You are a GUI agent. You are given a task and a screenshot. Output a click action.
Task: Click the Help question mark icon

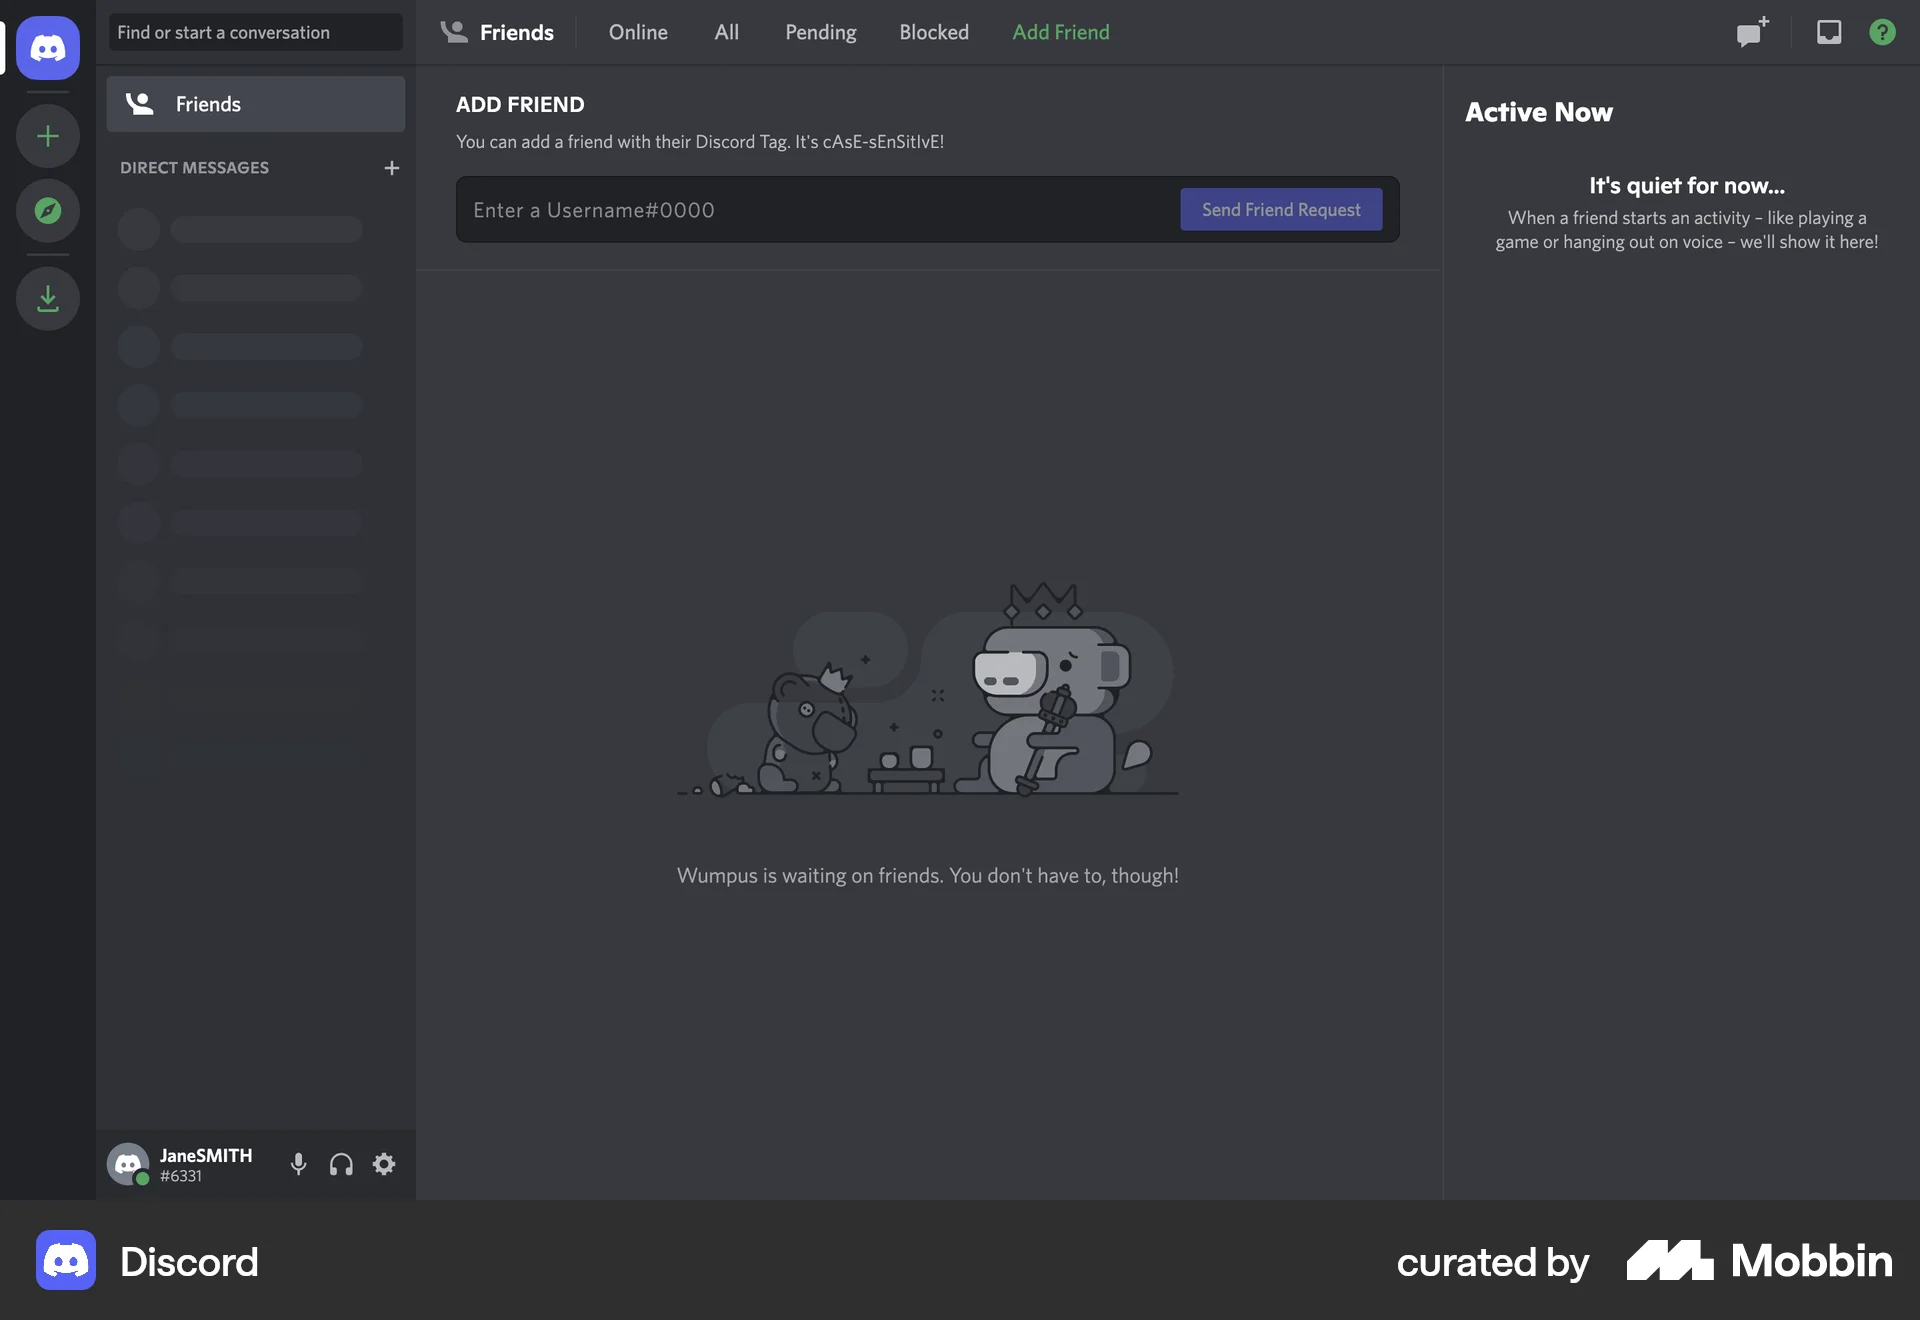1883,32
